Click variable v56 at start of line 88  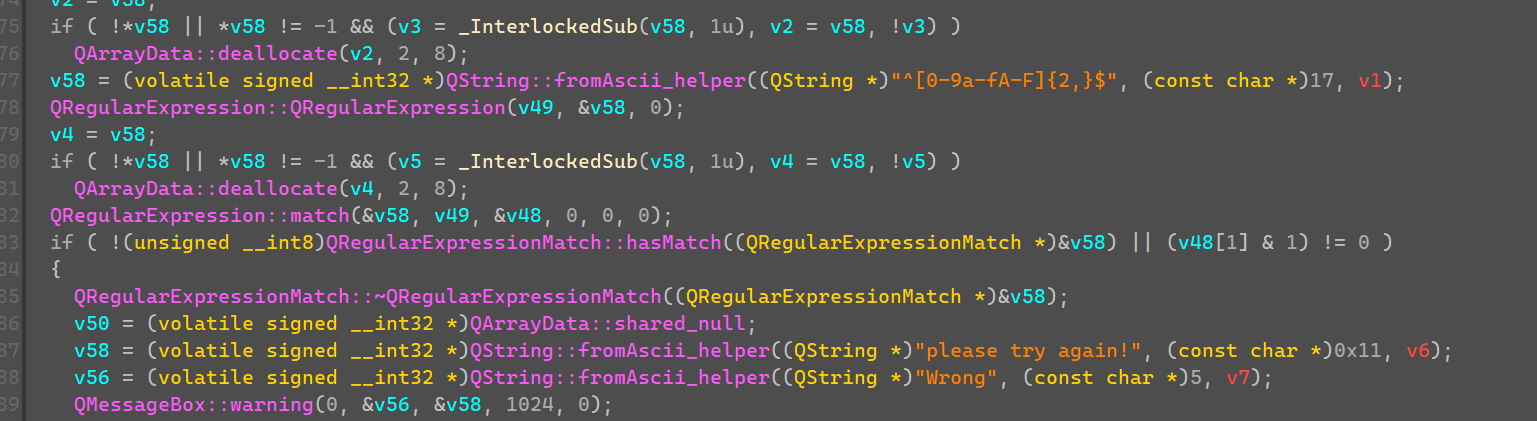coord(92,378)
